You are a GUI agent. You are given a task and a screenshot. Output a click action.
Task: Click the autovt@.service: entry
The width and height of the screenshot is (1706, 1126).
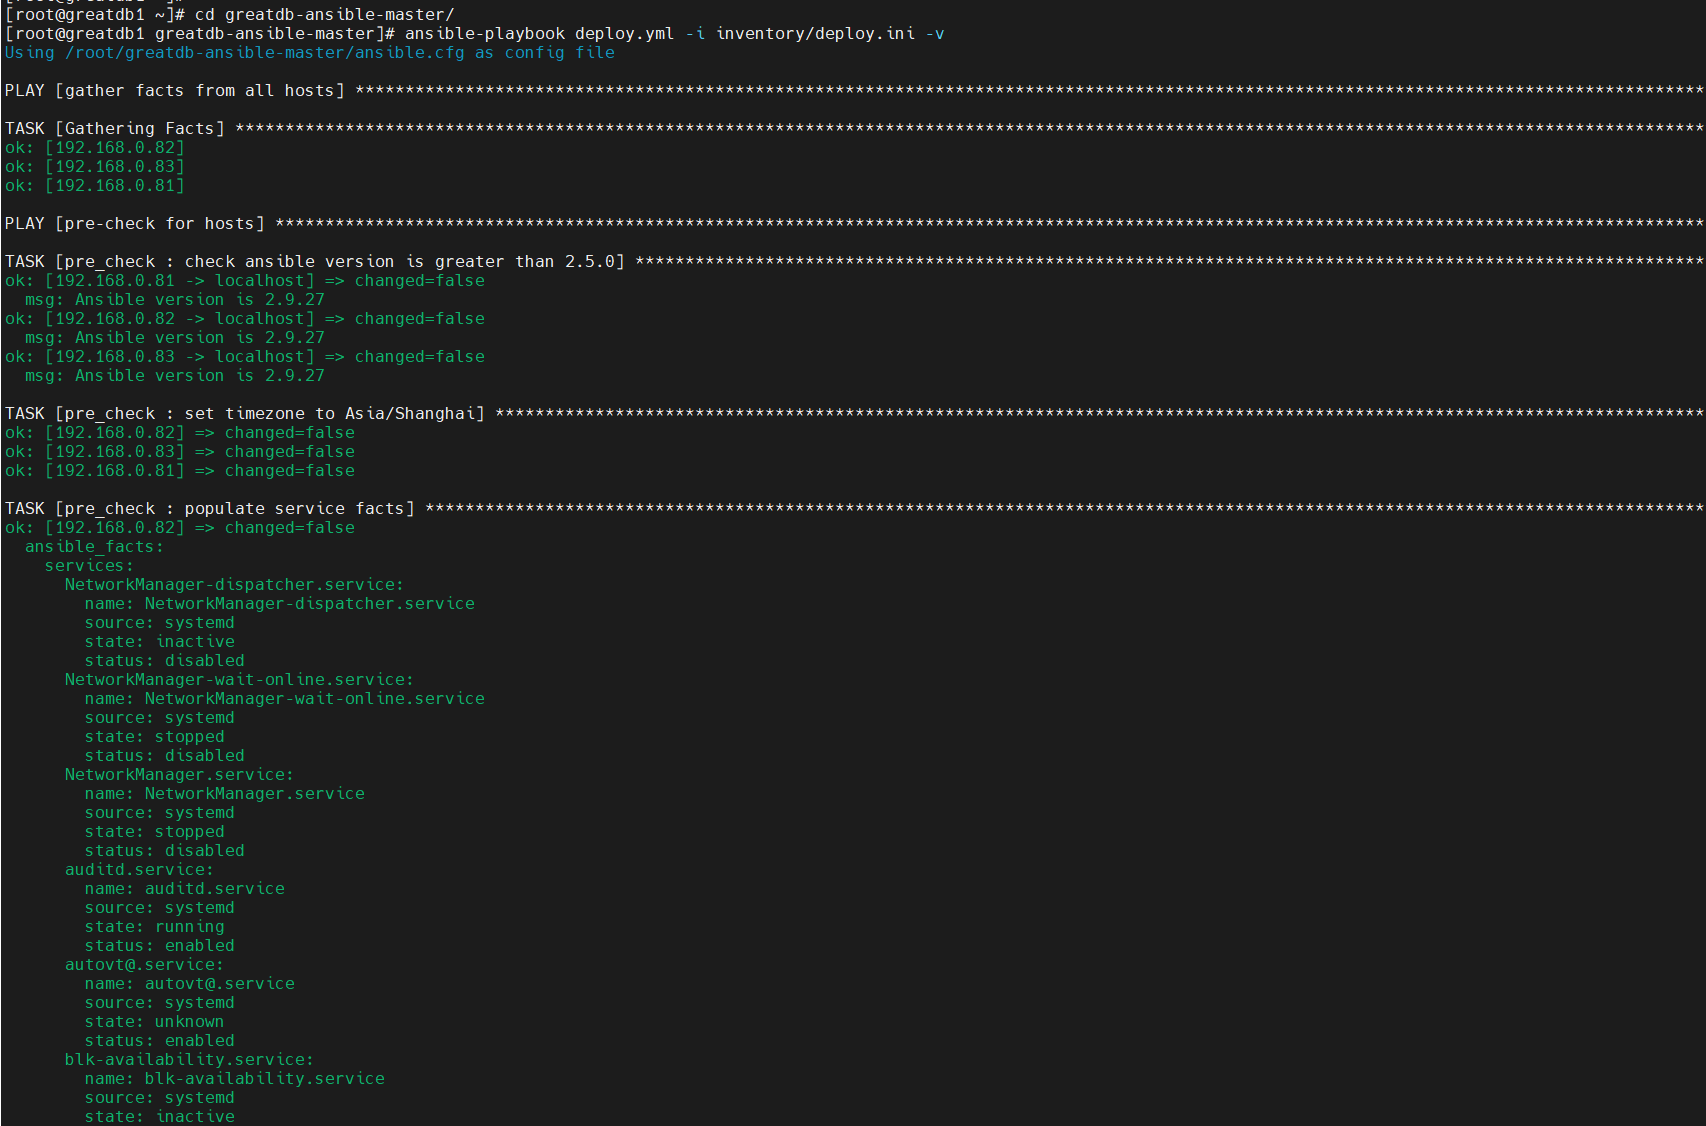[x=144, y=965]
